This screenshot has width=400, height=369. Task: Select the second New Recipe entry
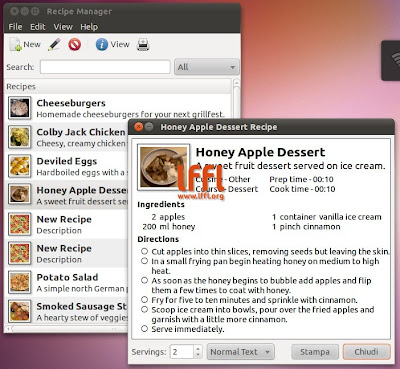tap(67, 253)
